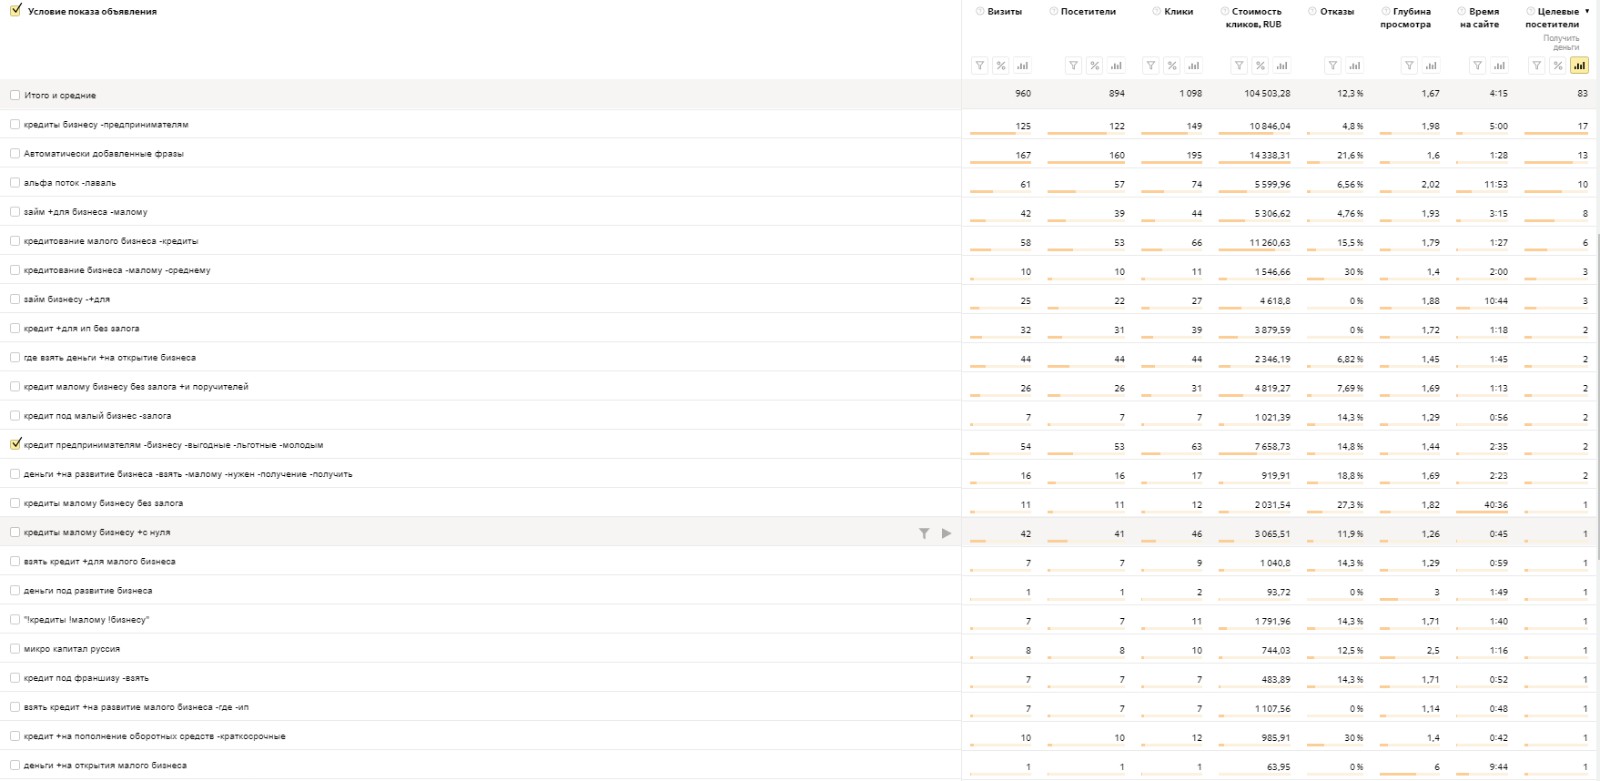The height and width of the screenshot is (781, 1600).
Task: Sort by the Визиты column header
Action: point(1004,12)
